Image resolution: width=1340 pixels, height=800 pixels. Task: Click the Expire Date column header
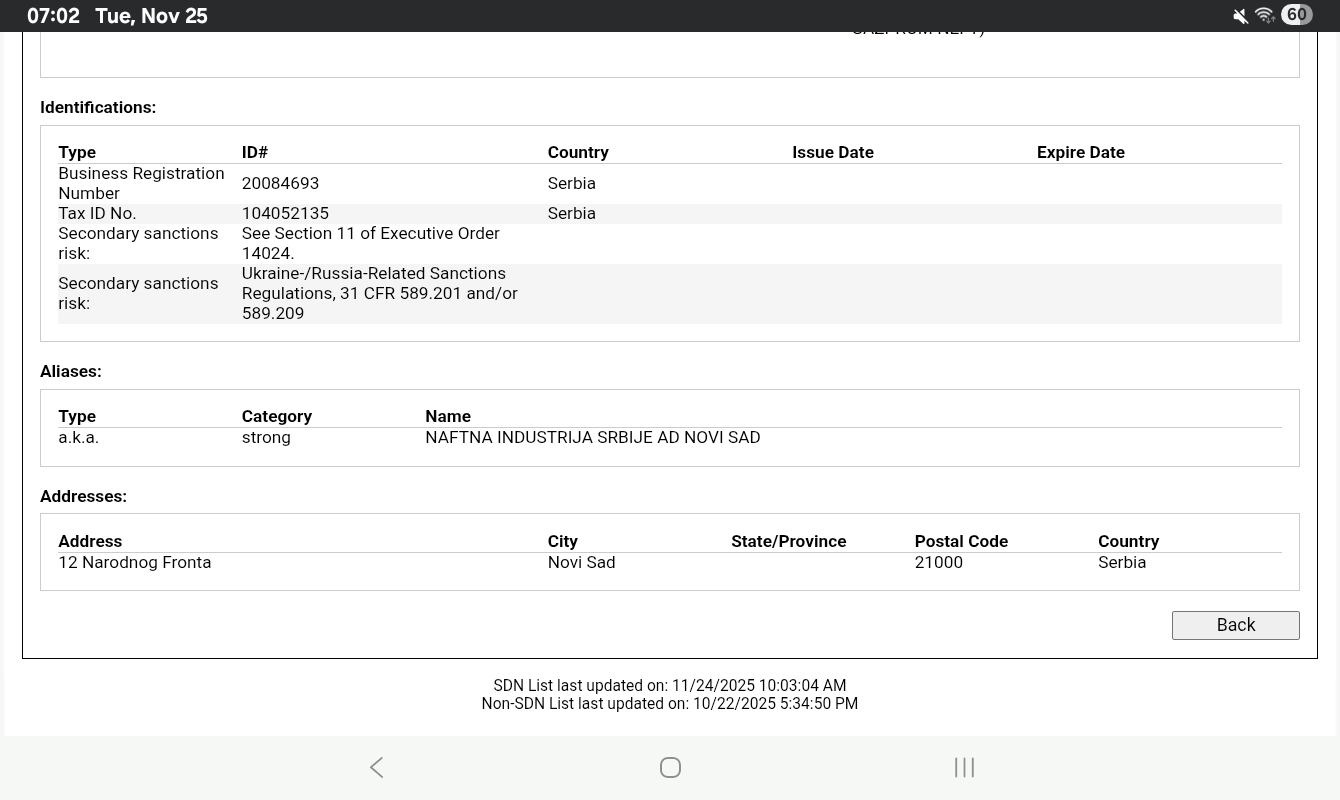tap(1080, 152)
